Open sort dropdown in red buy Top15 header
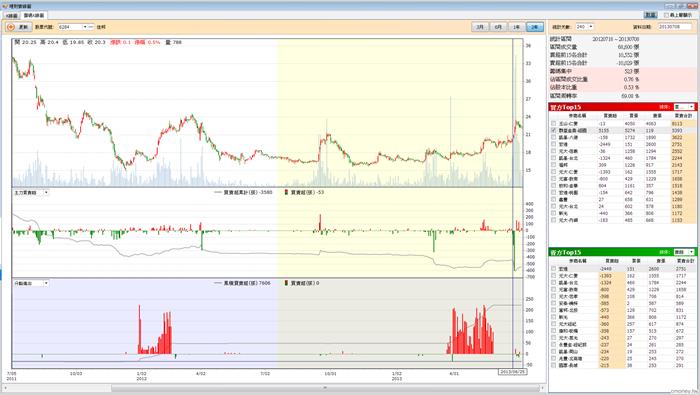The image size is (700, 395). pyautogui.click(x=691, y=107)
